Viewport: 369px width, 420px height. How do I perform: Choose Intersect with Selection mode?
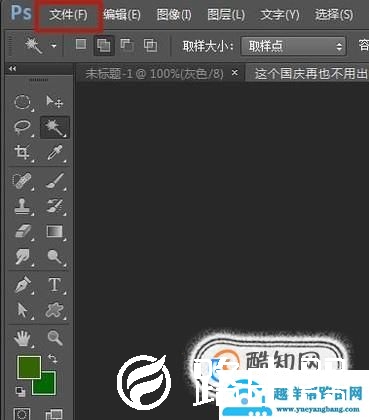(x=150, y=45)
